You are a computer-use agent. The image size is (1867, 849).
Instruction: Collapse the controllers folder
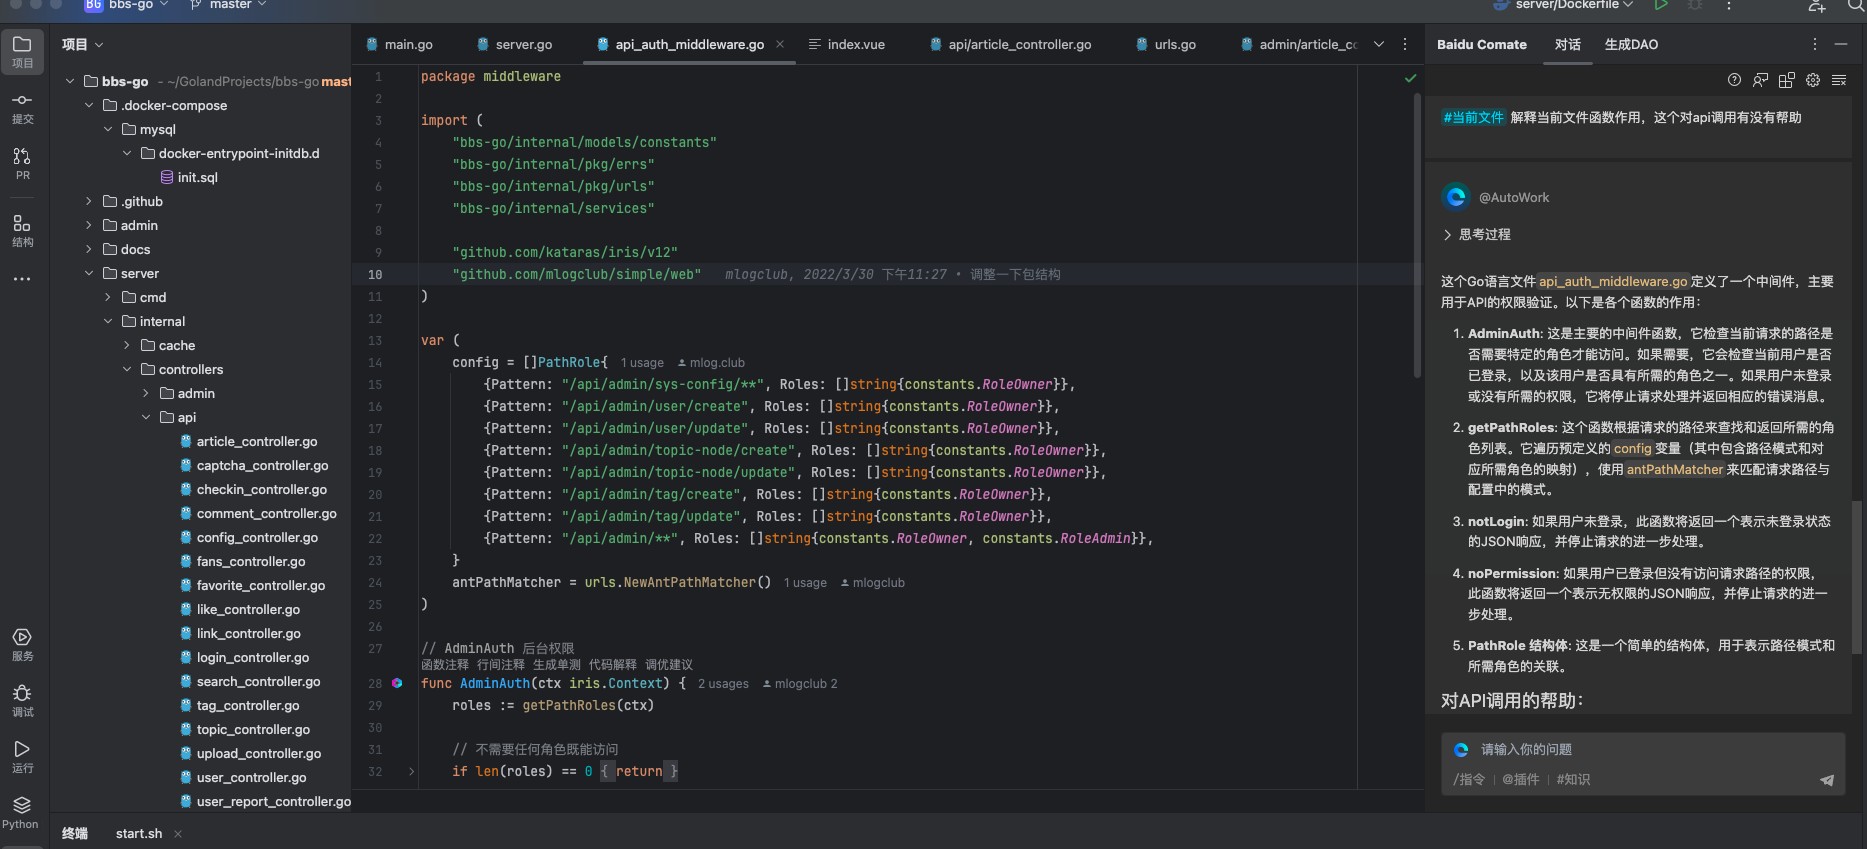(127, 369)
